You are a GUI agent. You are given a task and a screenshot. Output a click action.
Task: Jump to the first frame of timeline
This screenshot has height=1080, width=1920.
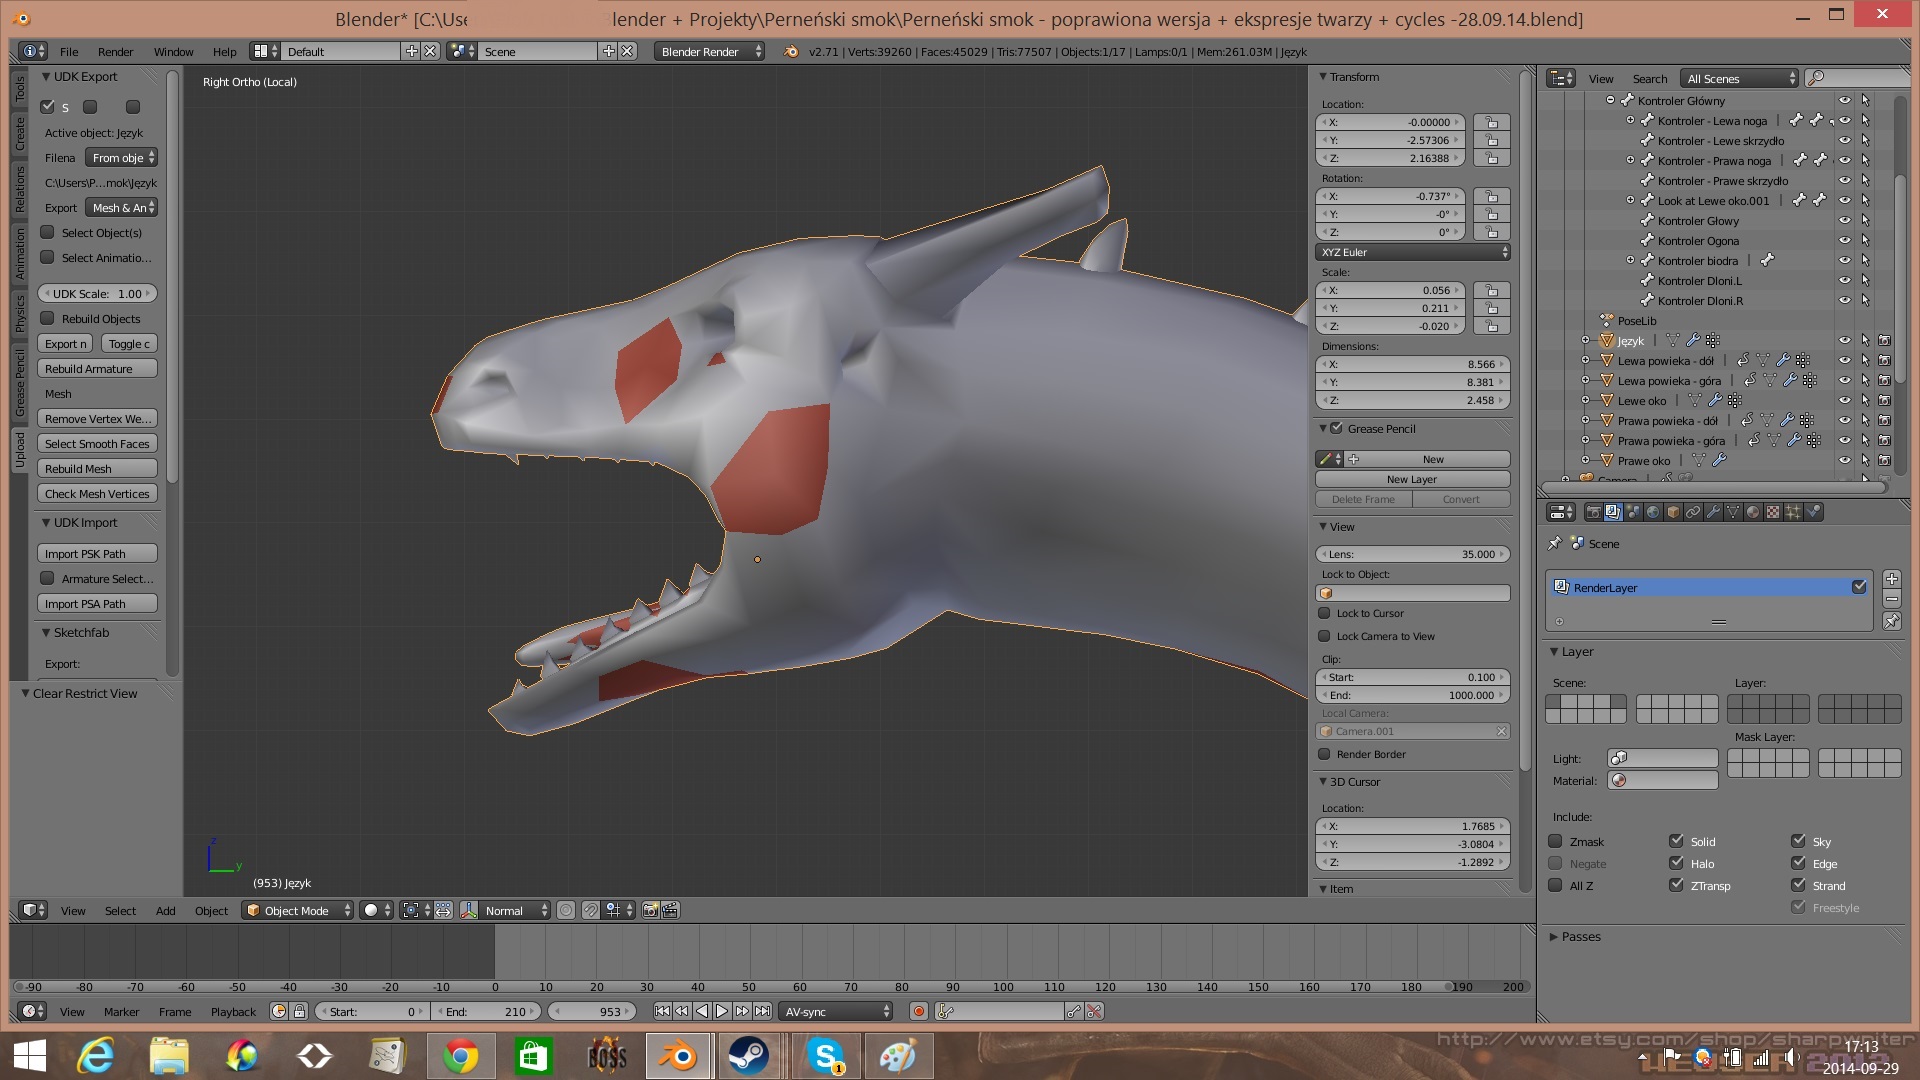[662, 1012]
